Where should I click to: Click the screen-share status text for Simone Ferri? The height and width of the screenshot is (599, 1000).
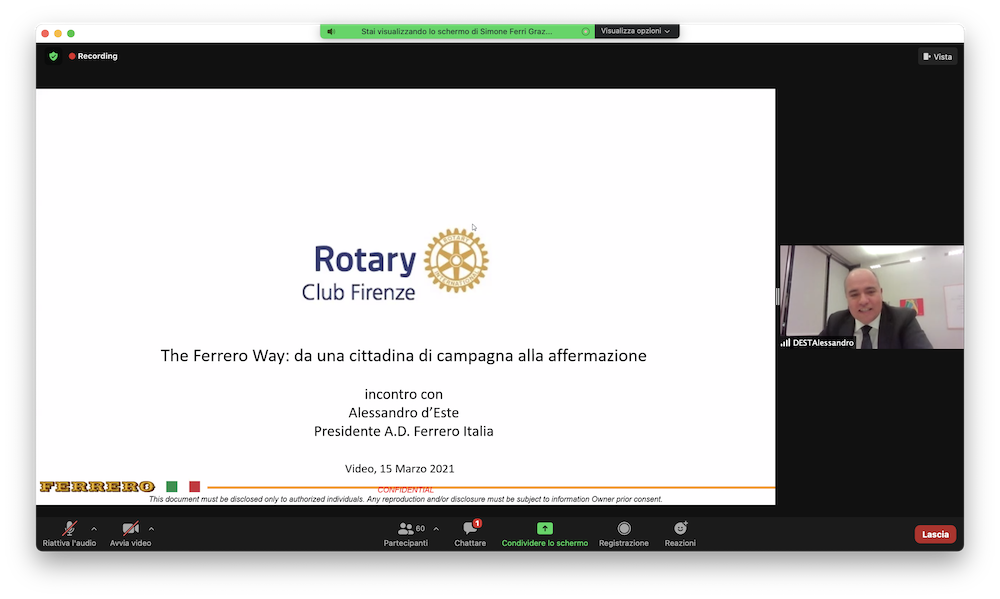tap(457, 31)
